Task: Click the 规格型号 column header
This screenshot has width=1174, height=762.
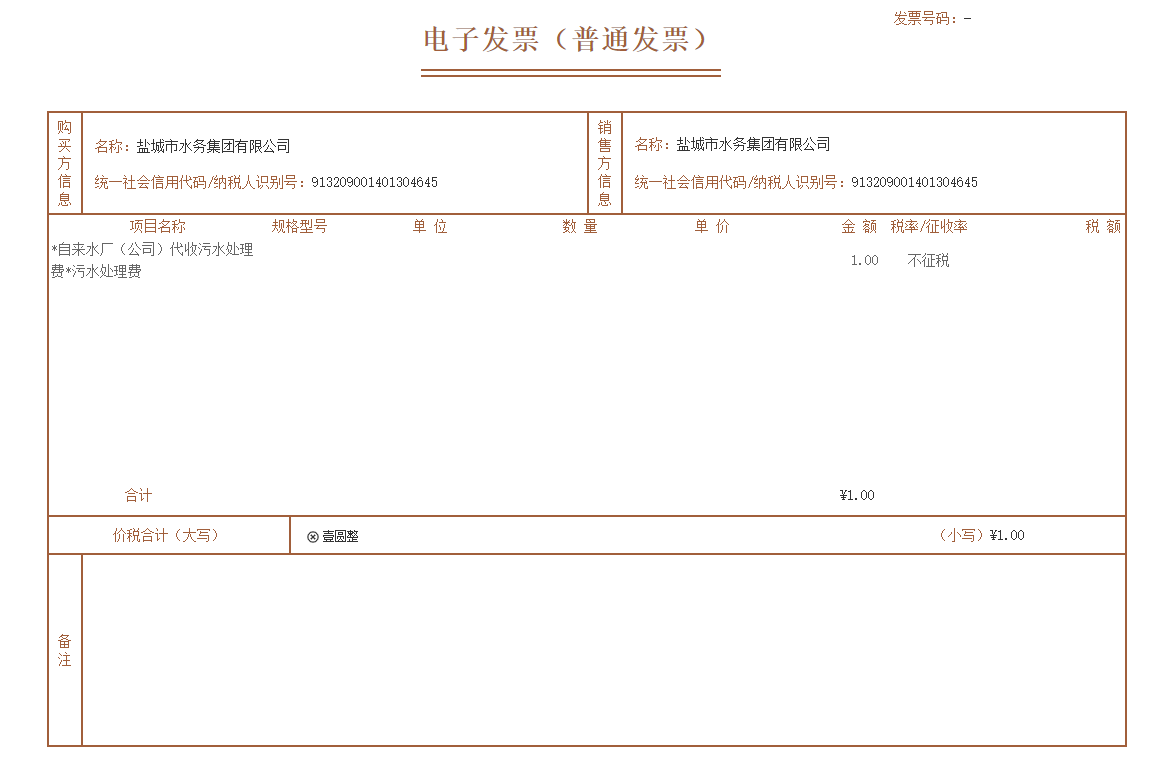Action: pyautogui.click(x=299, y=226)
